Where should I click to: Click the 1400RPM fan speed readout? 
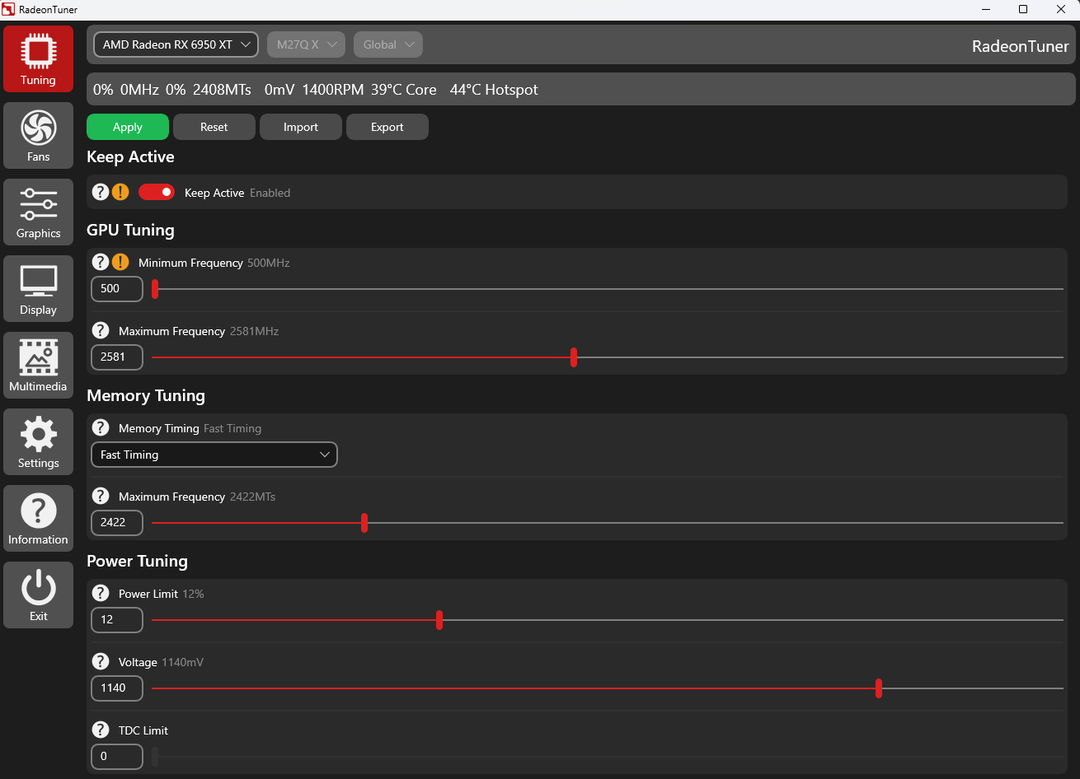click(333, 90)
